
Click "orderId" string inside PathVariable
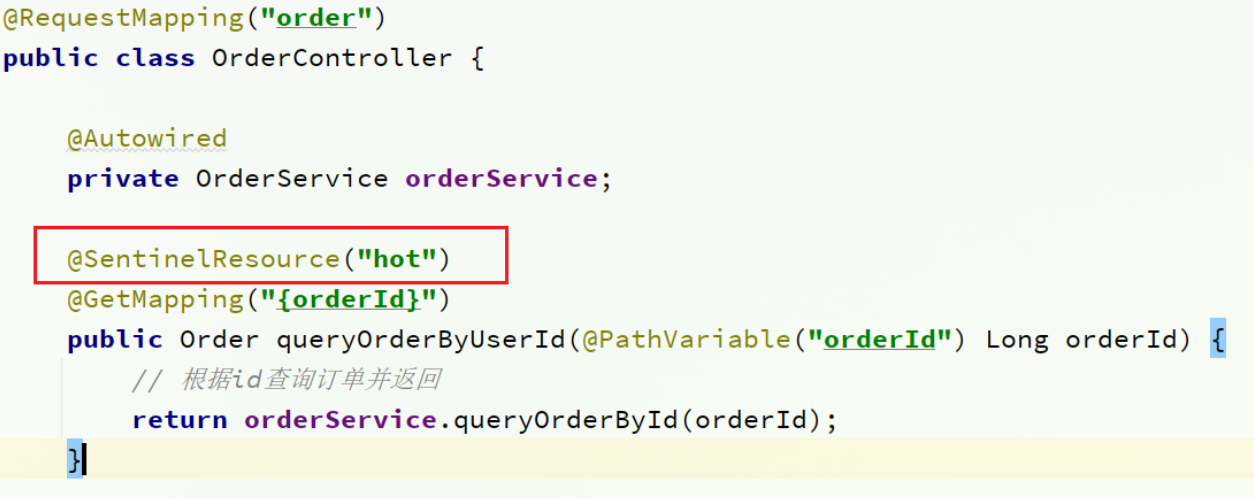click(x=878, y=339)
